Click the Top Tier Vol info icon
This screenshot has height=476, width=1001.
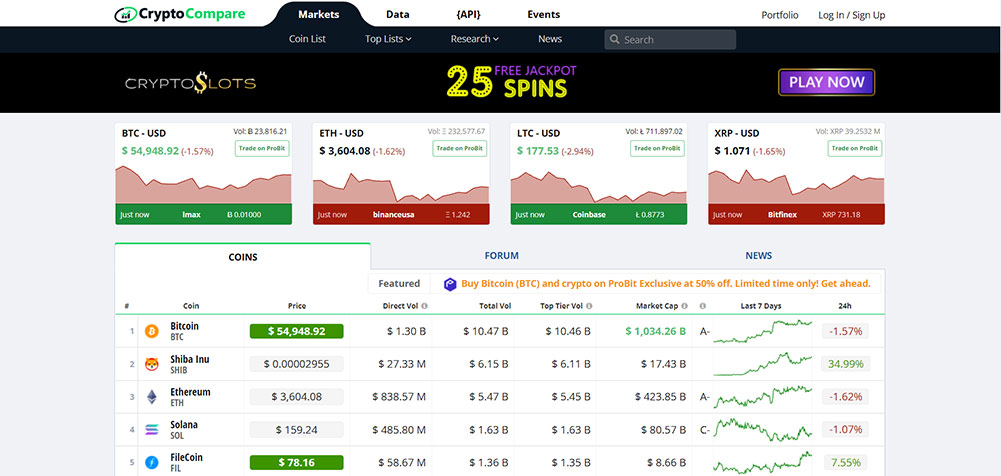tap(589, 306)
